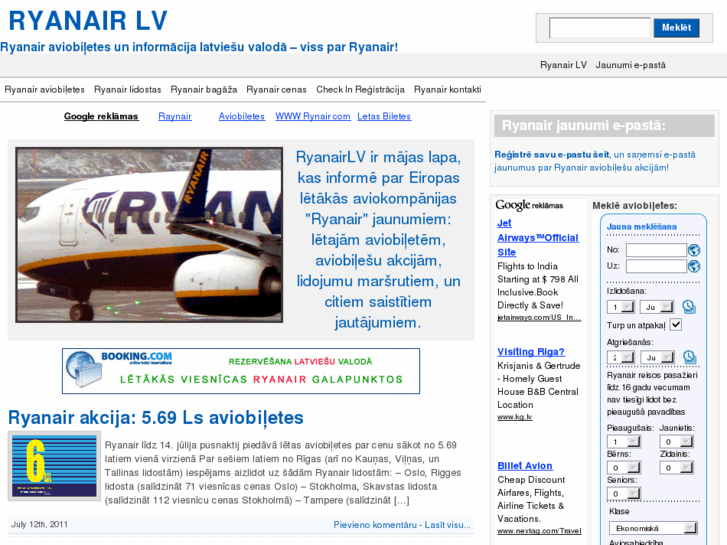Click Lasīt visu... link
The width and height of the screenshot is (727, 545).
[x=447, y=525]
